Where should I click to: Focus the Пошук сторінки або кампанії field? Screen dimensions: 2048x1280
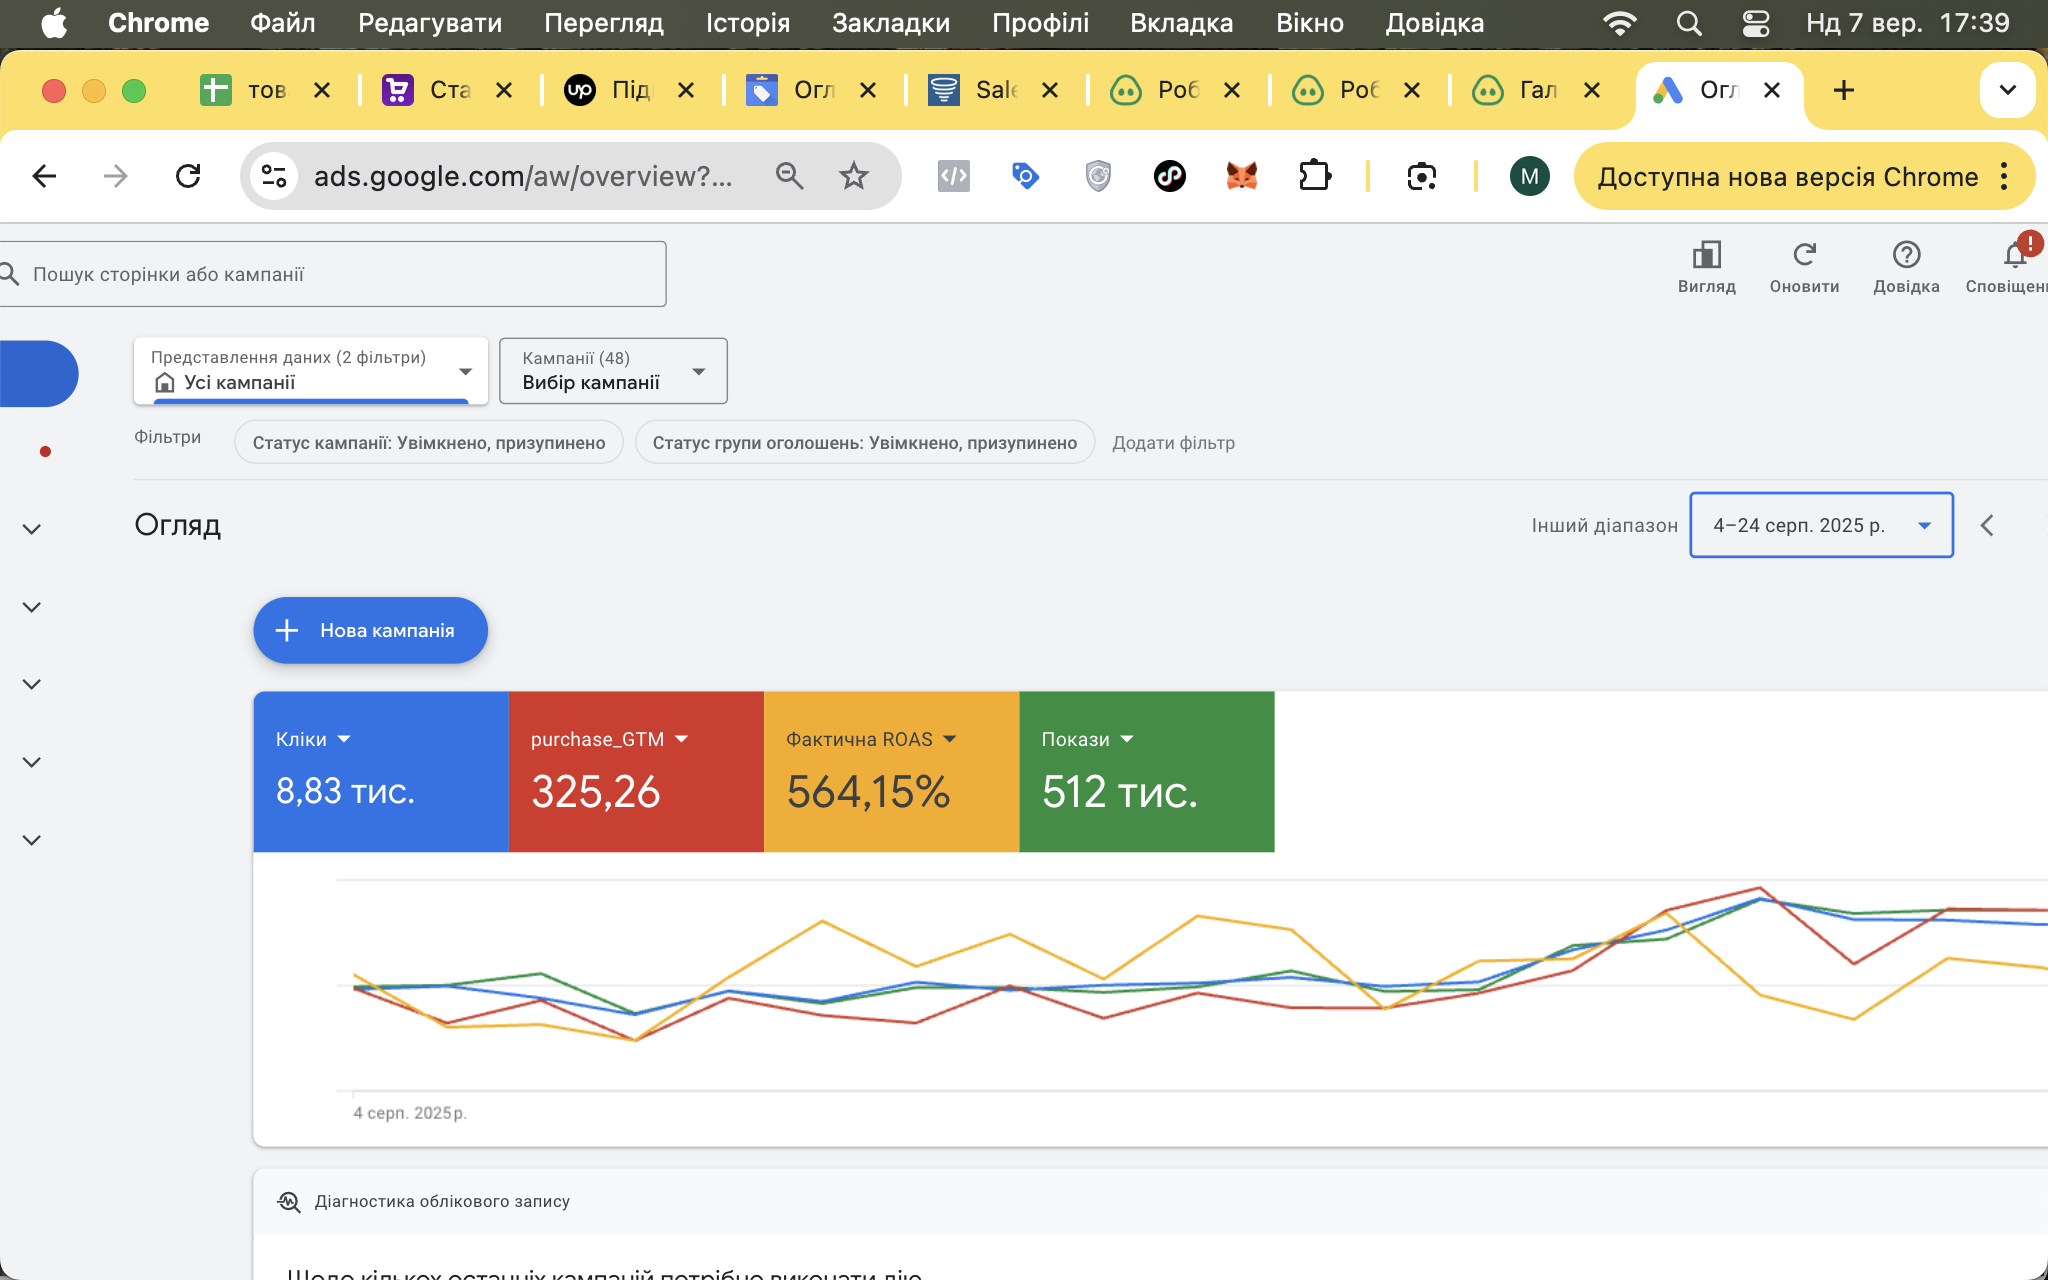tap(332, 274)
